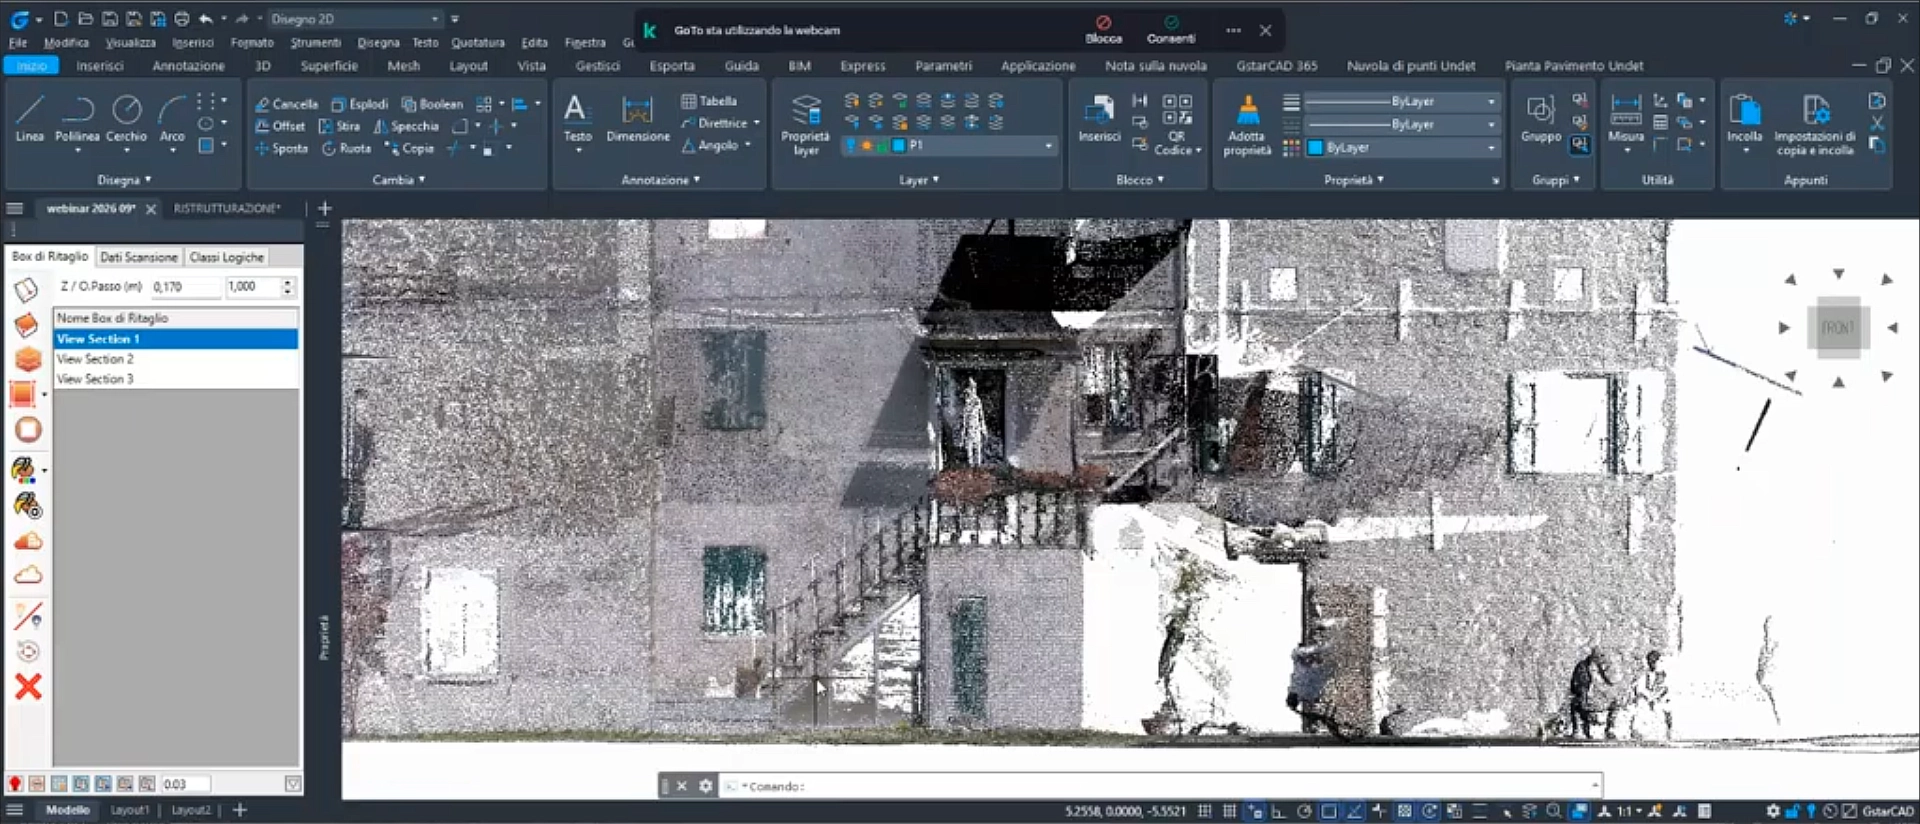Insert a table with Tabella
1920x824 pixels.
709,101
